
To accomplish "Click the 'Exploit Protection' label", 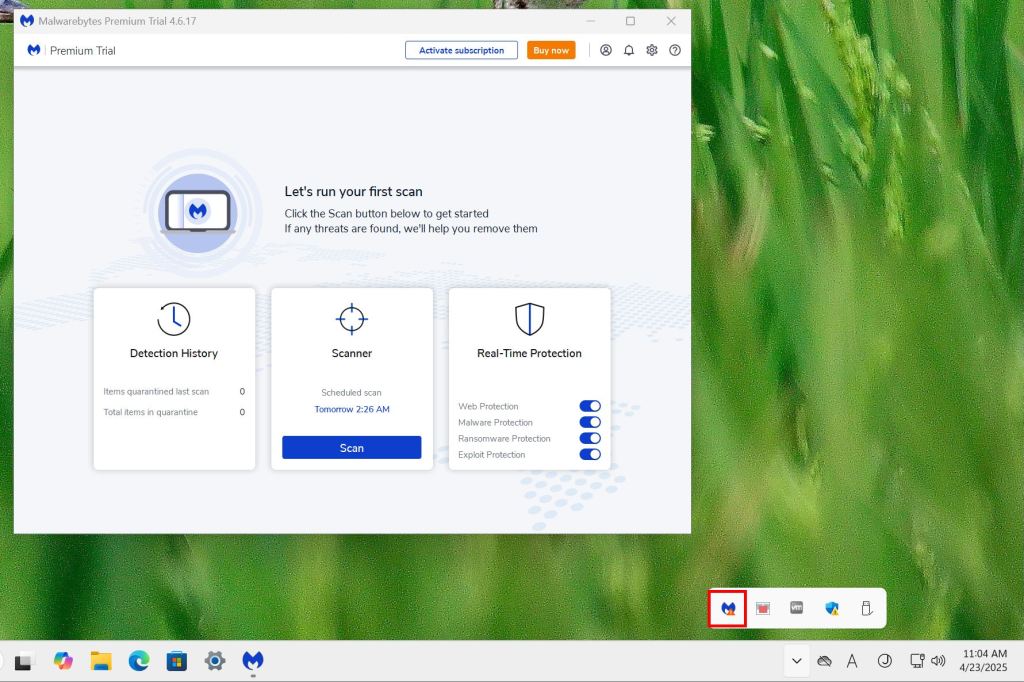I will (491, 455).
